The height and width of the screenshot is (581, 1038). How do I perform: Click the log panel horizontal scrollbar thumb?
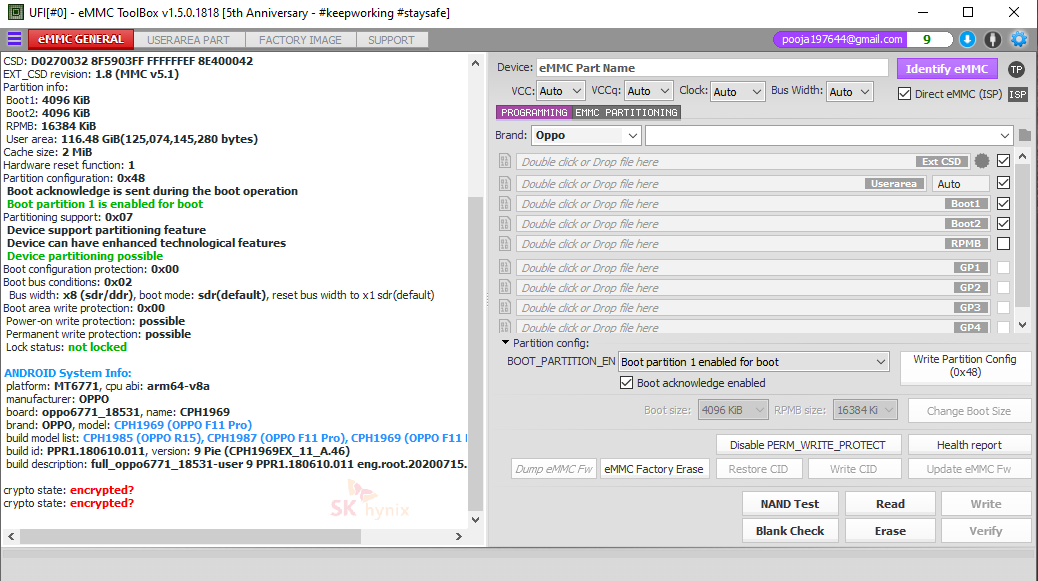tap(190, 537)
